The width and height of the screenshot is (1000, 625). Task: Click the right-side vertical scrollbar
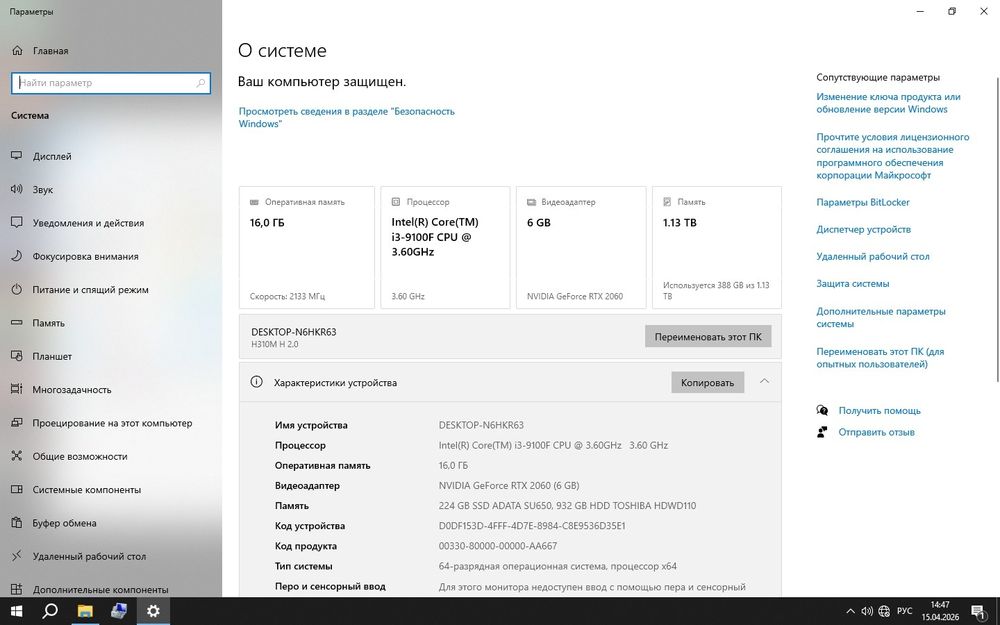click(x=997, y=230)
